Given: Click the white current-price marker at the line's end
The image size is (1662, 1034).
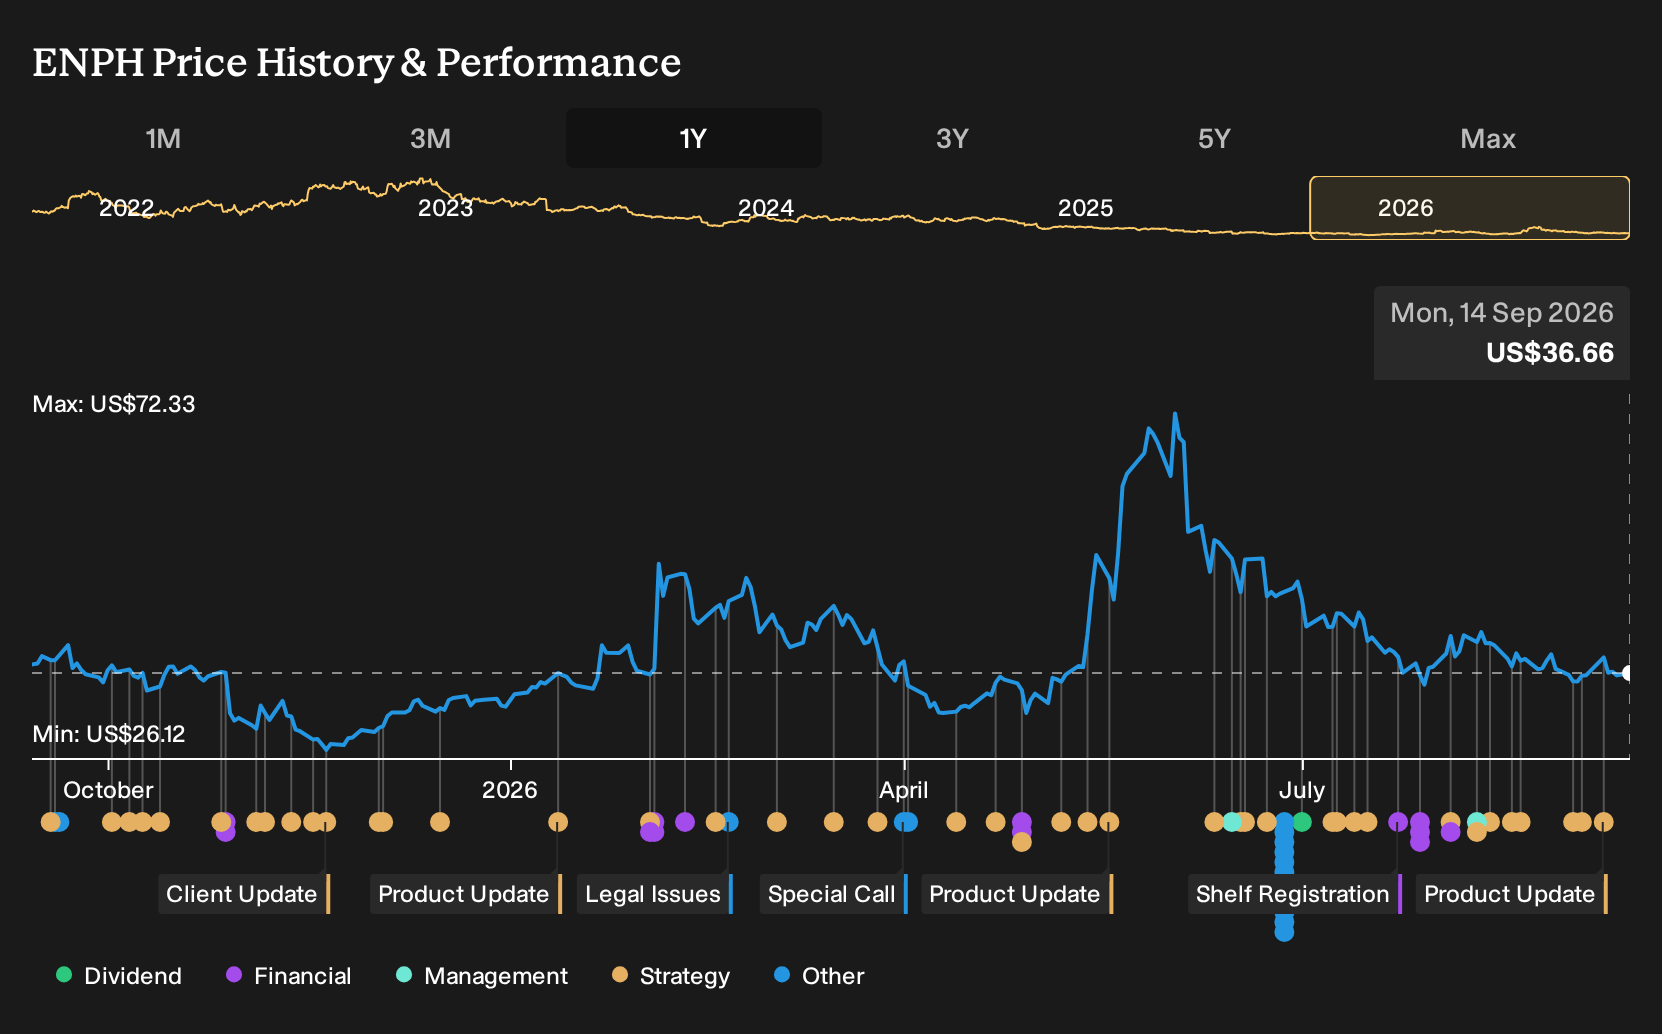Looking at the screenshot, I should coord(1628,673).
